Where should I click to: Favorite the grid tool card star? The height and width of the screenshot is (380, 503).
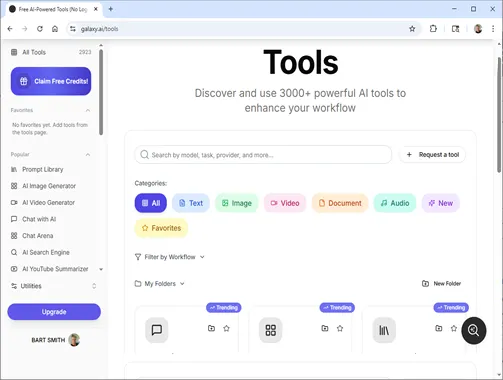click(x=340, y=328)
